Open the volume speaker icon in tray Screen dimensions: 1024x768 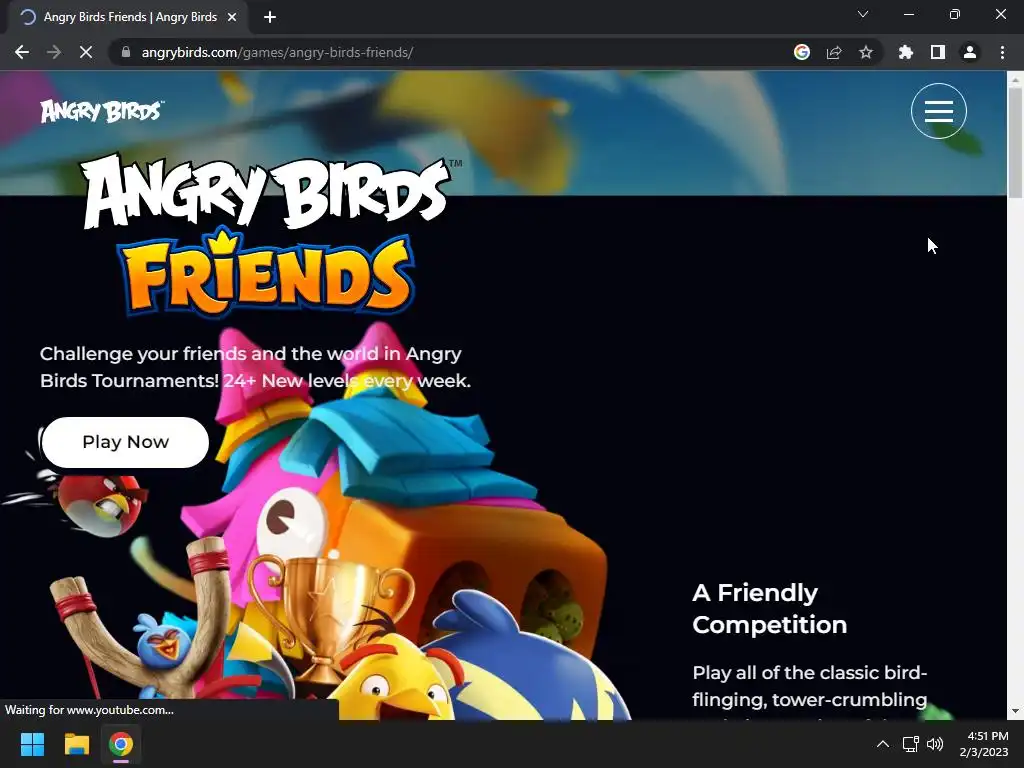pos(935,744)
